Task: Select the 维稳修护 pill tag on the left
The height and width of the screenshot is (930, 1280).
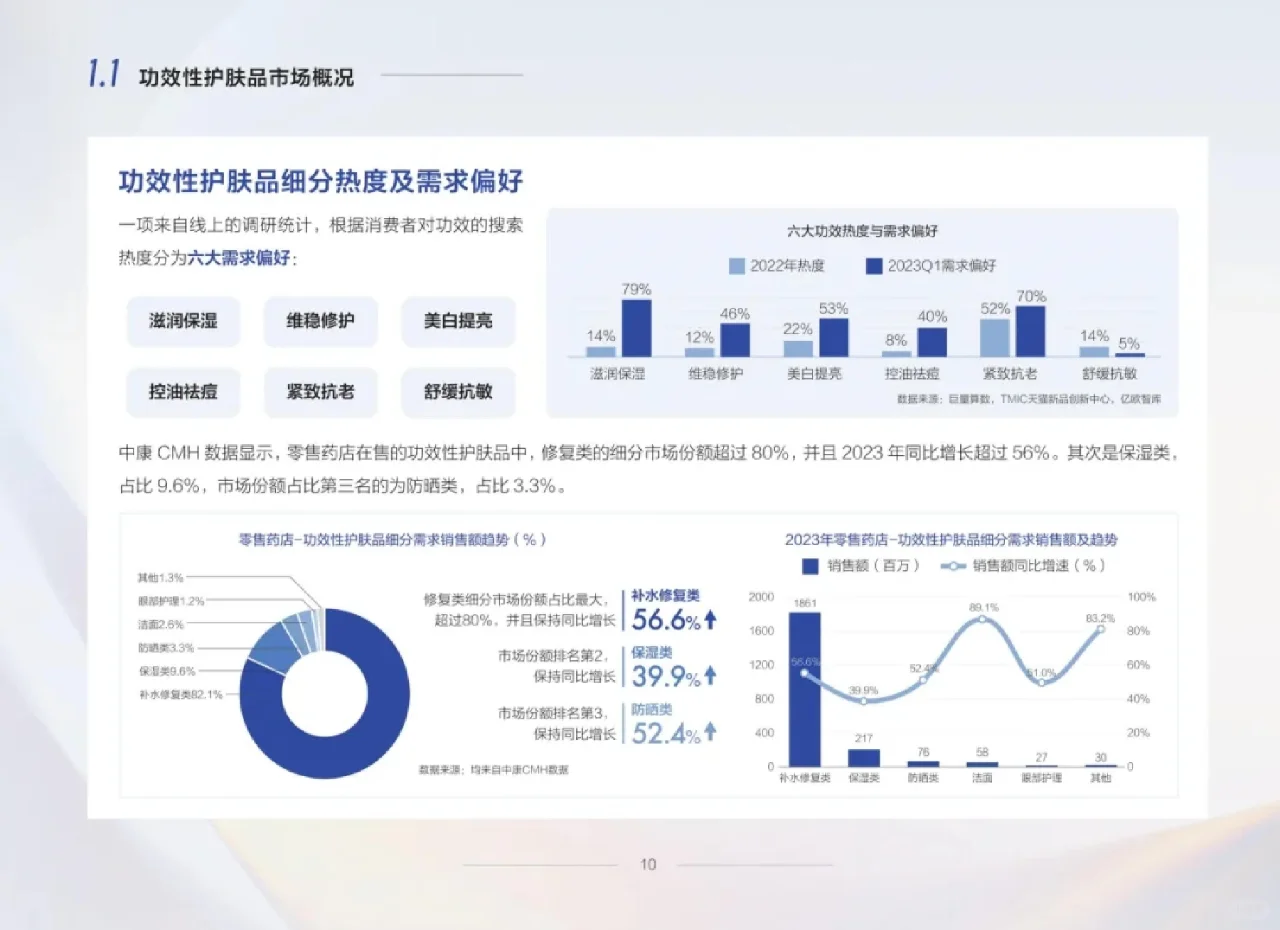Action: tap(320, 322)
